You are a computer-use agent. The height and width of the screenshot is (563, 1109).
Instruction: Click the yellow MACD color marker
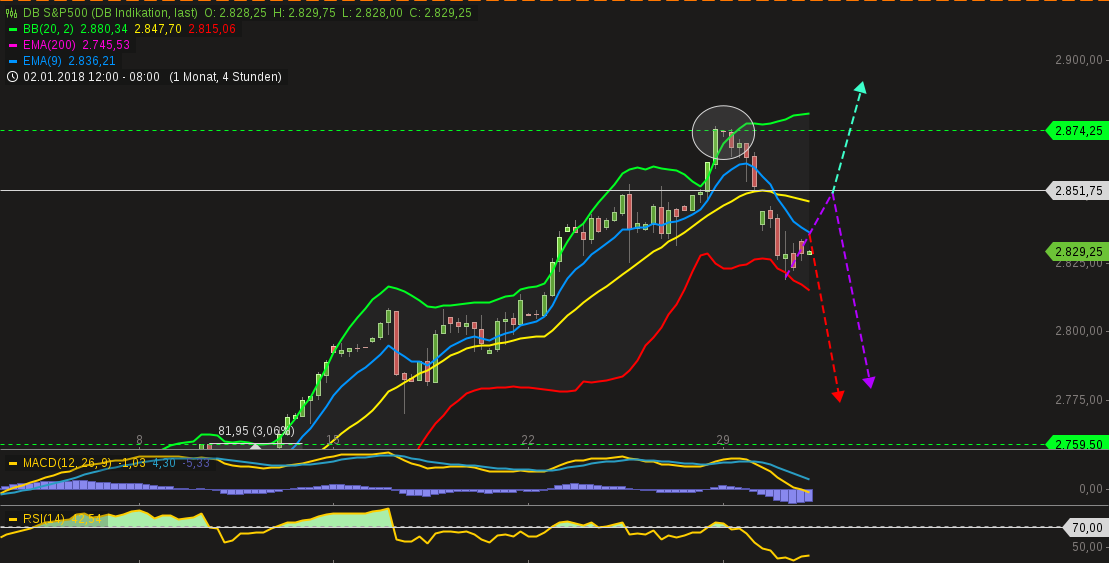12,464
